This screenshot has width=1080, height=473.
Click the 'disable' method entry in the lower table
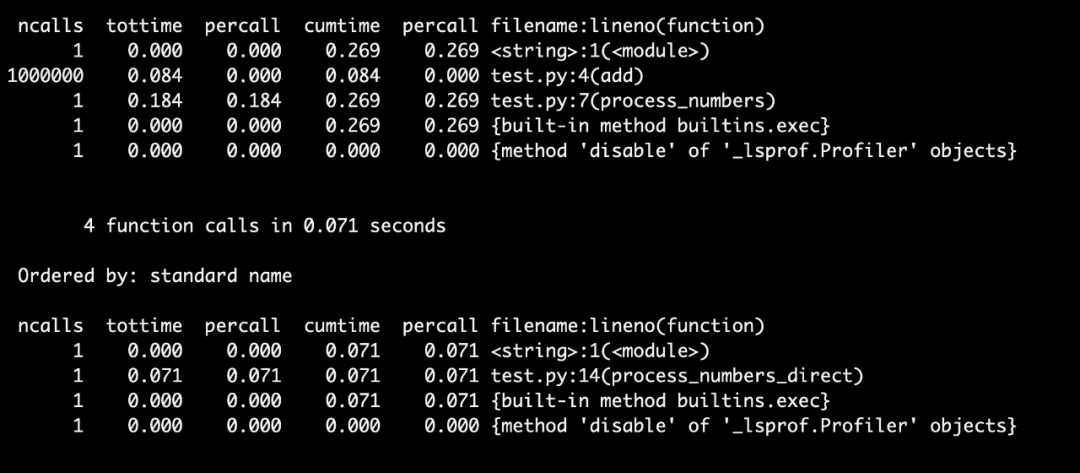pyautogui.click(x=753, y=425)
